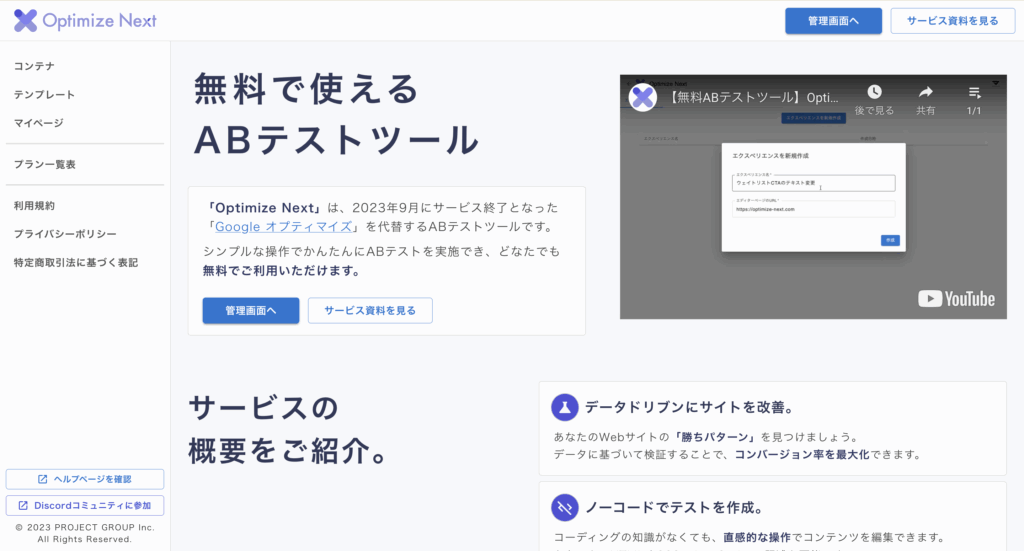
Task: Click the Optimize Next logo icon
Action: click(x=26, y=20)
